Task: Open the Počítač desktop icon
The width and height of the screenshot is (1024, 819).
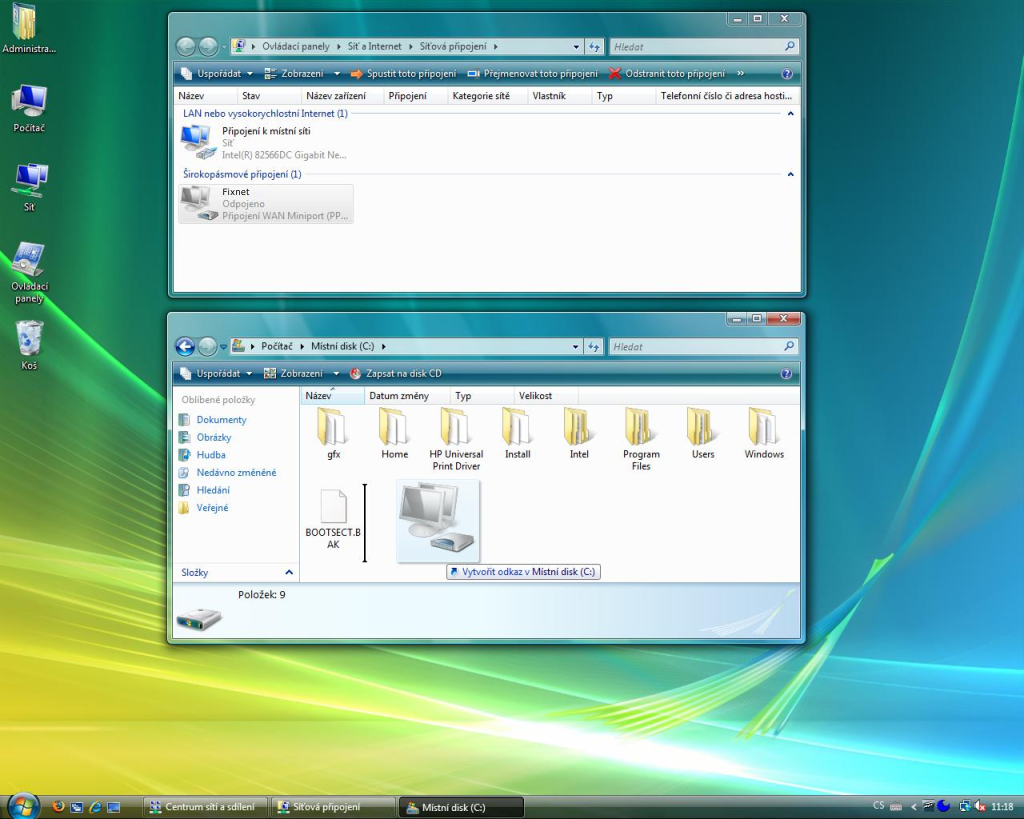Action: point(29,108)
